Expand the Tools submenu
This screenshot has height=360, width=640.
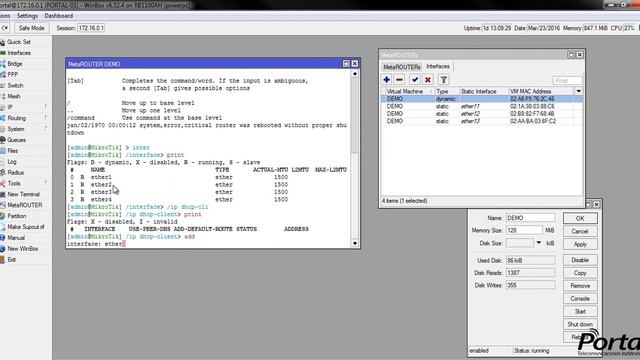click(46, 183)
